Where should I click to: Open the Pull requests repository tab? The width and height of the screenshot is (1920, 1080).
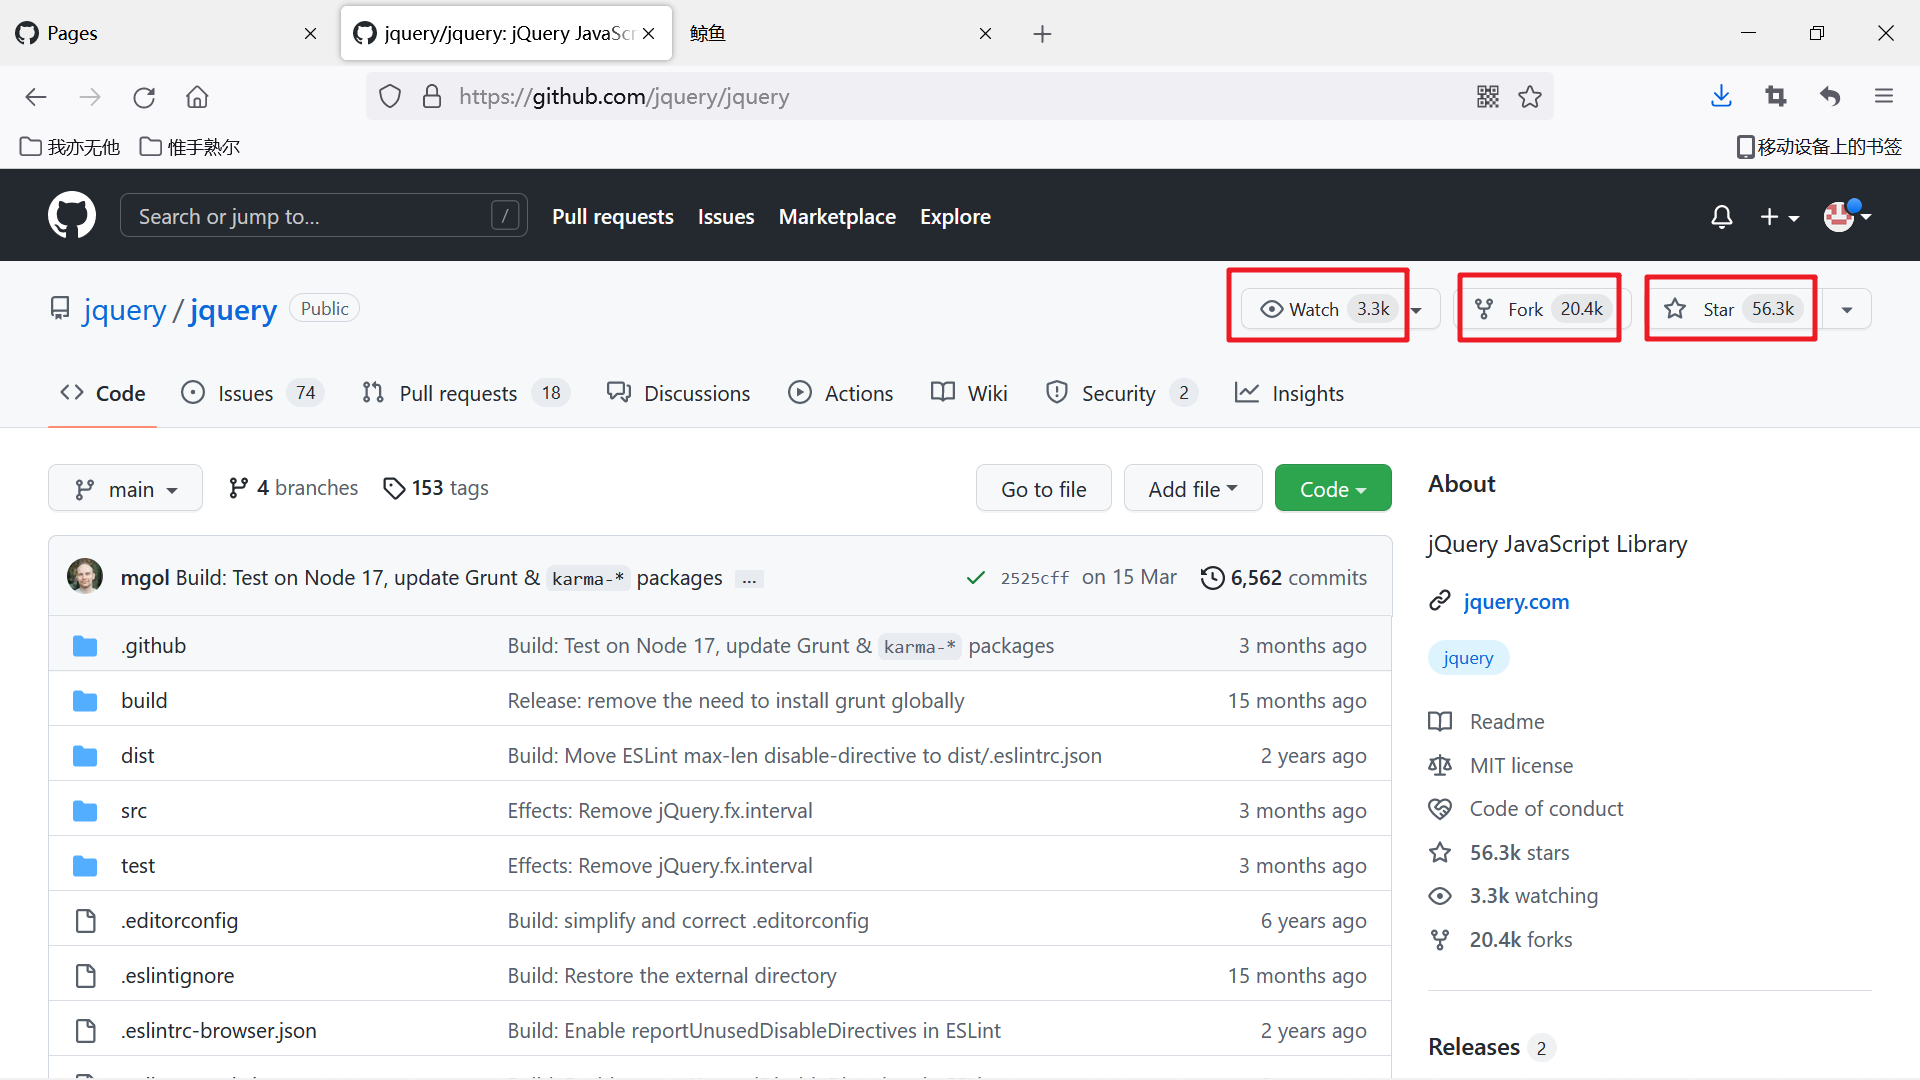point(466,393)
